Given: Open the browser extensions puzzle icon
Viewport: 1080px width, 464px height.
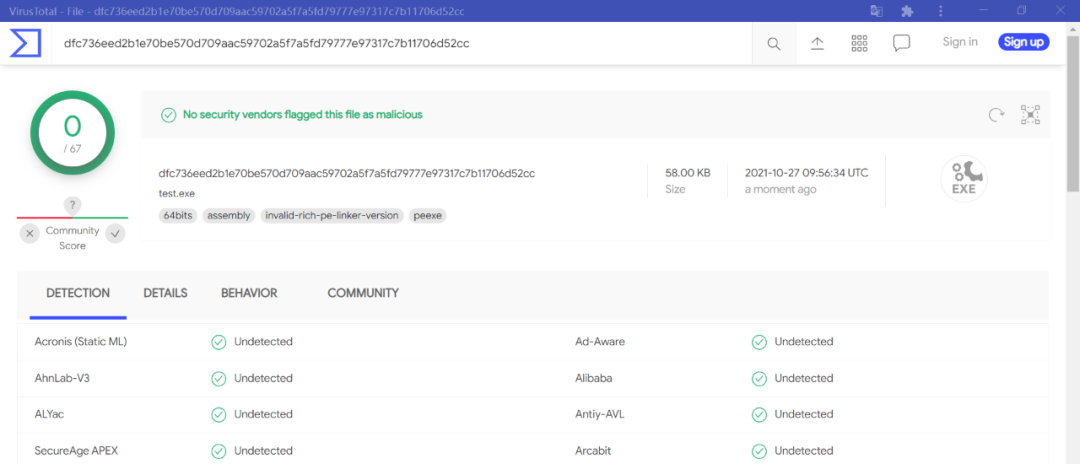Looking at the screenshot, I should tap(907, 11).
